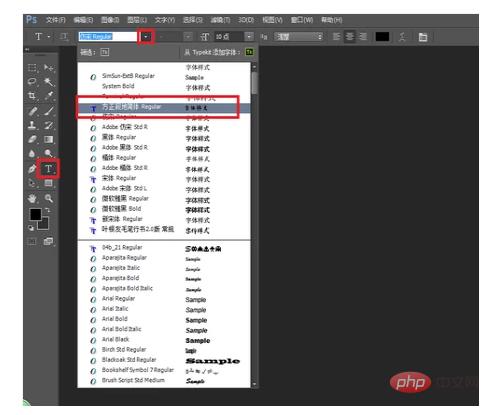
Task: Left align text
Action: coord(337,36)
